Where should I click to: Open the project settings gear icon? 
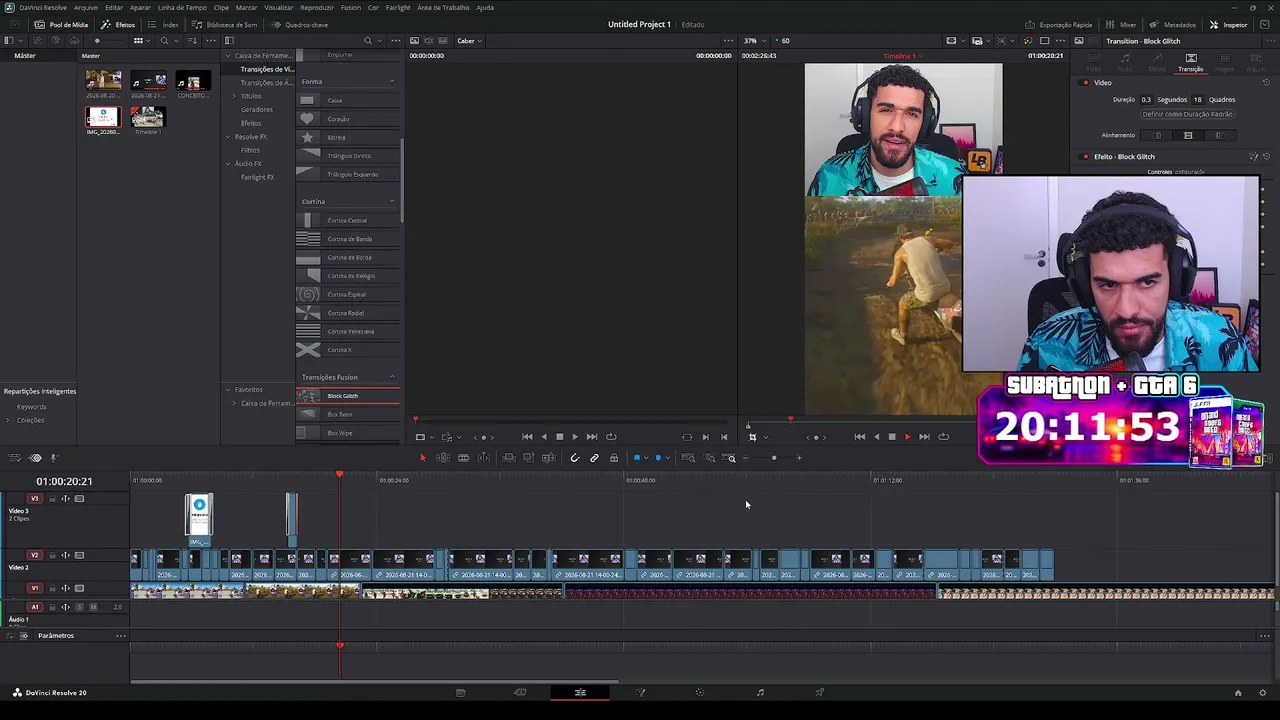1263,692
